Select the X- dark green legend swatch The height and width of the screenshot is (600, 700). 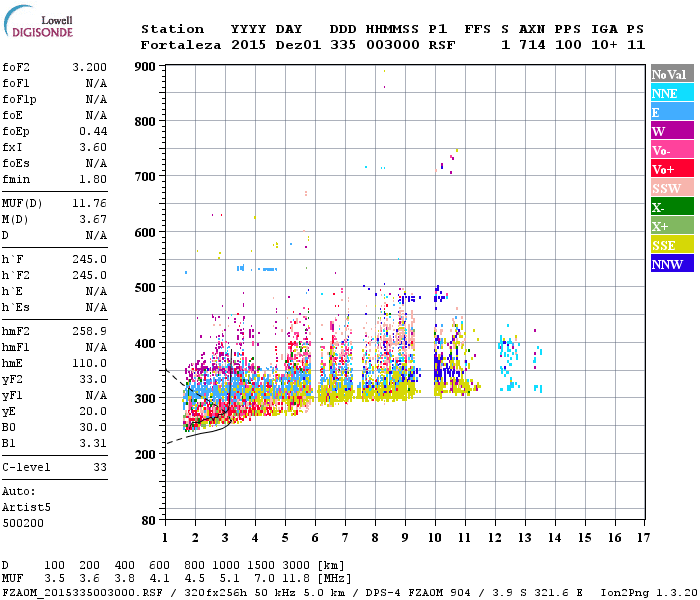tap(672, 207)
